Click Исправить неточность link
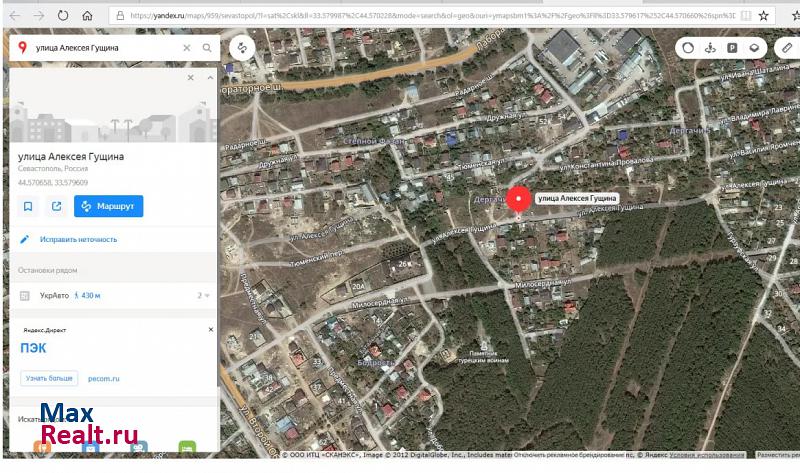Image resolution: width=800 pixels, height=473 pixels. click(78, 240)
